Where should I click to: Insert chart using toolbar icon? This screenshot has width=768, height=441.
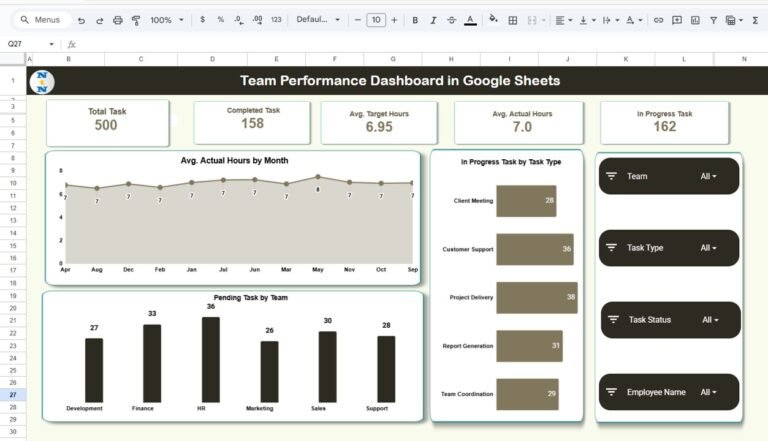coord(695,20)
